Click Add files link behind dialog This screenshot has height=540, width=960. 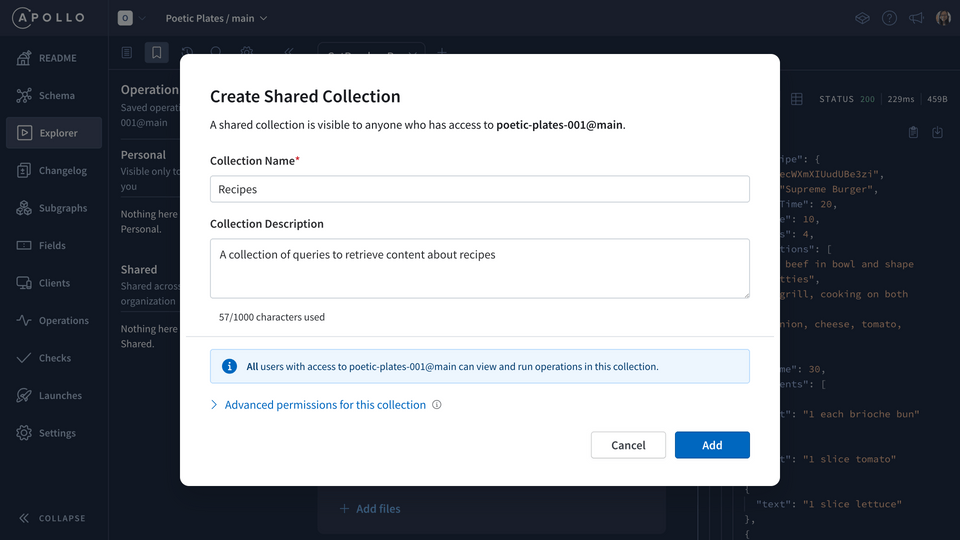click(370, 509)
